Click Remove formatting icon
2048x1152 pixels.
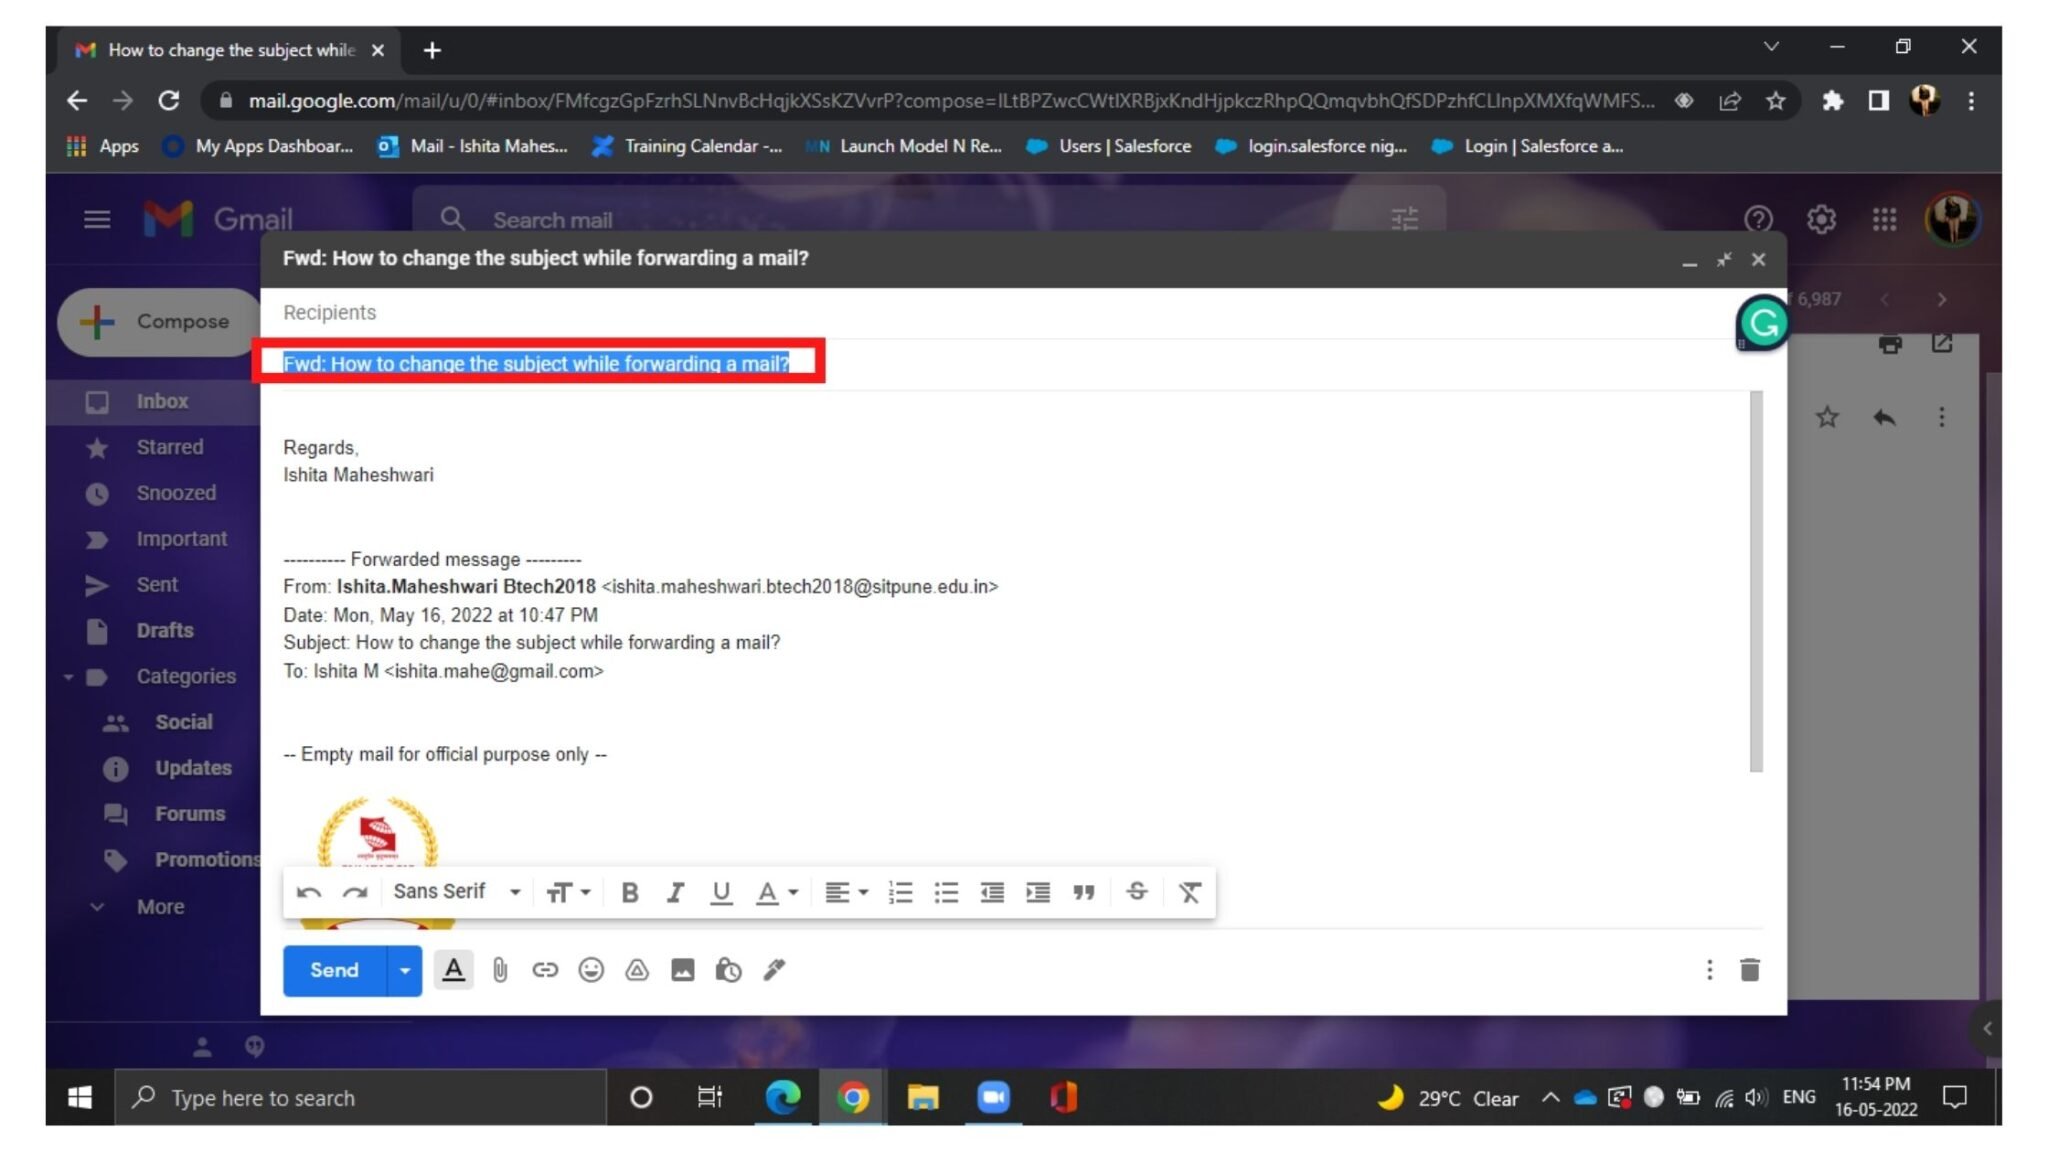(x=1189, y=892)
